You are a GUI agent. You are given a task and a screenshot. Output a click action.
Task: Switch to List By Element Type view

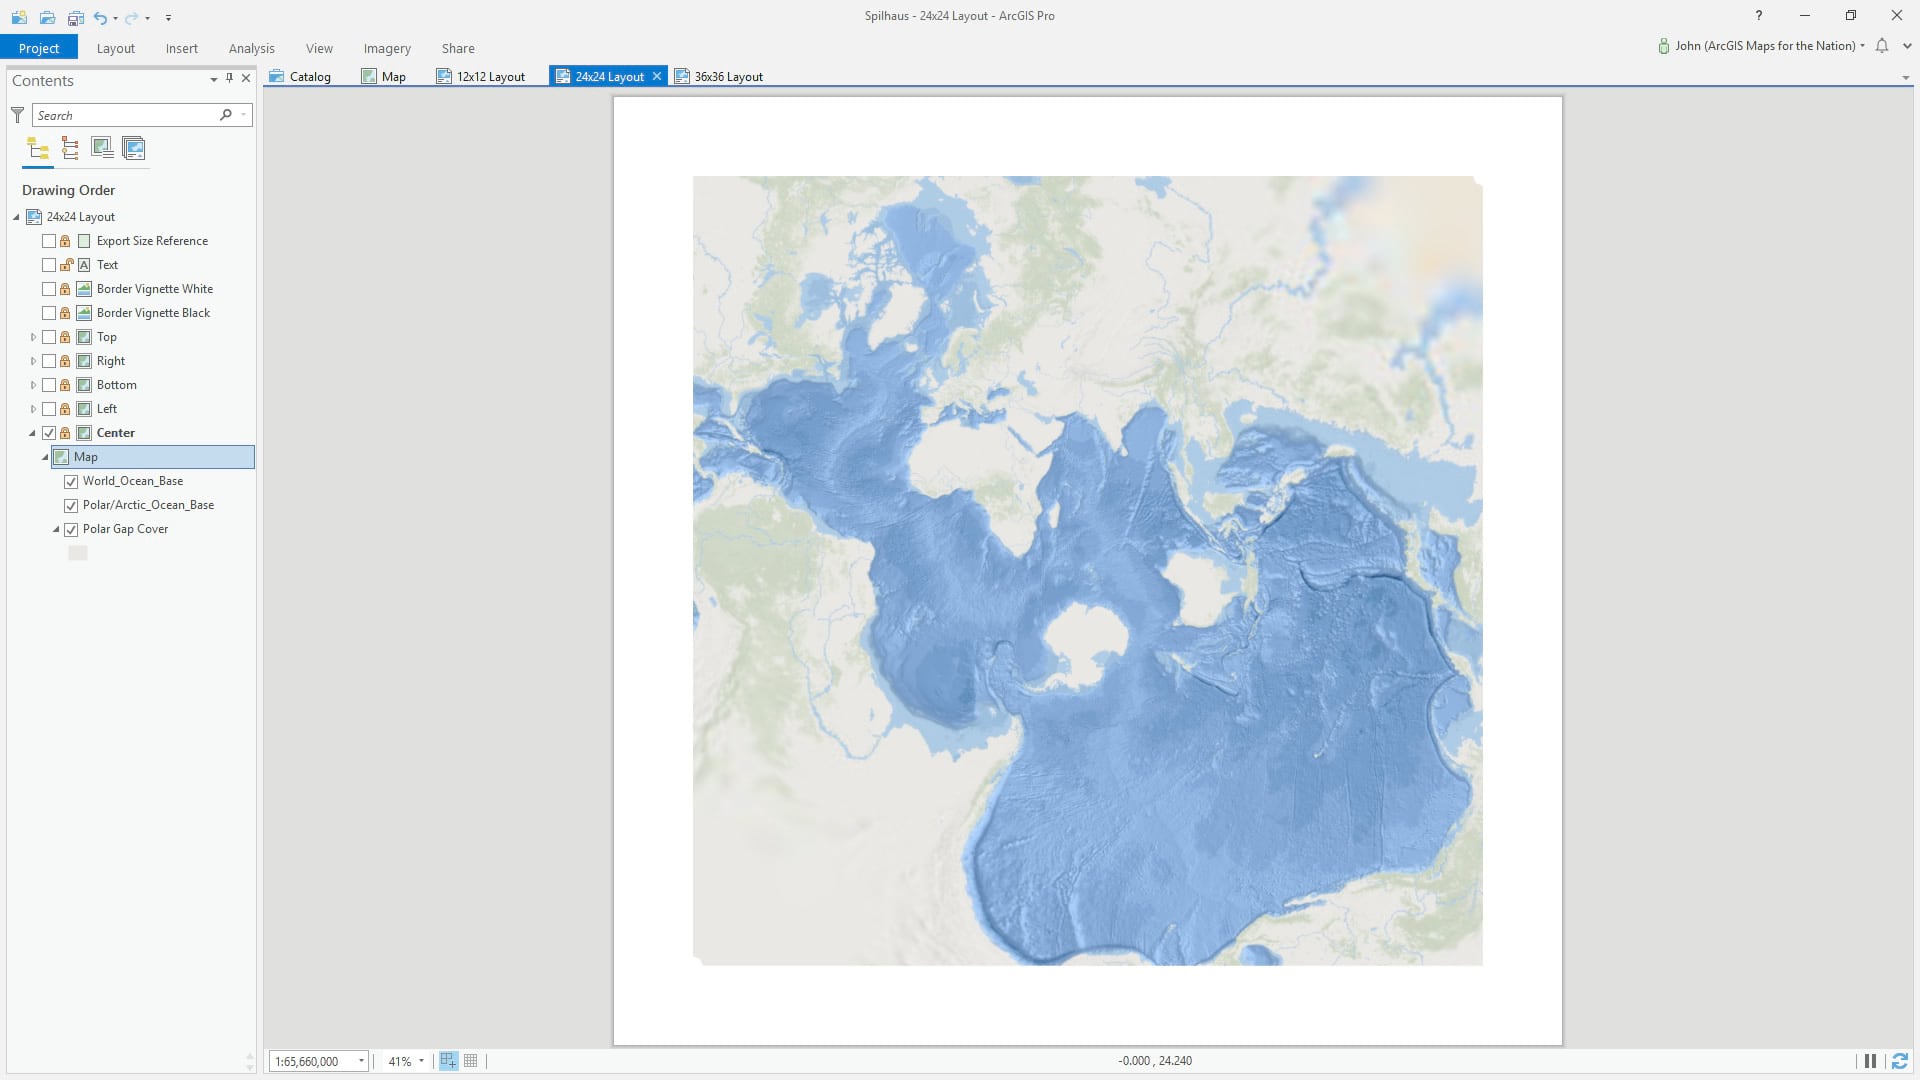tap(70, 149)
